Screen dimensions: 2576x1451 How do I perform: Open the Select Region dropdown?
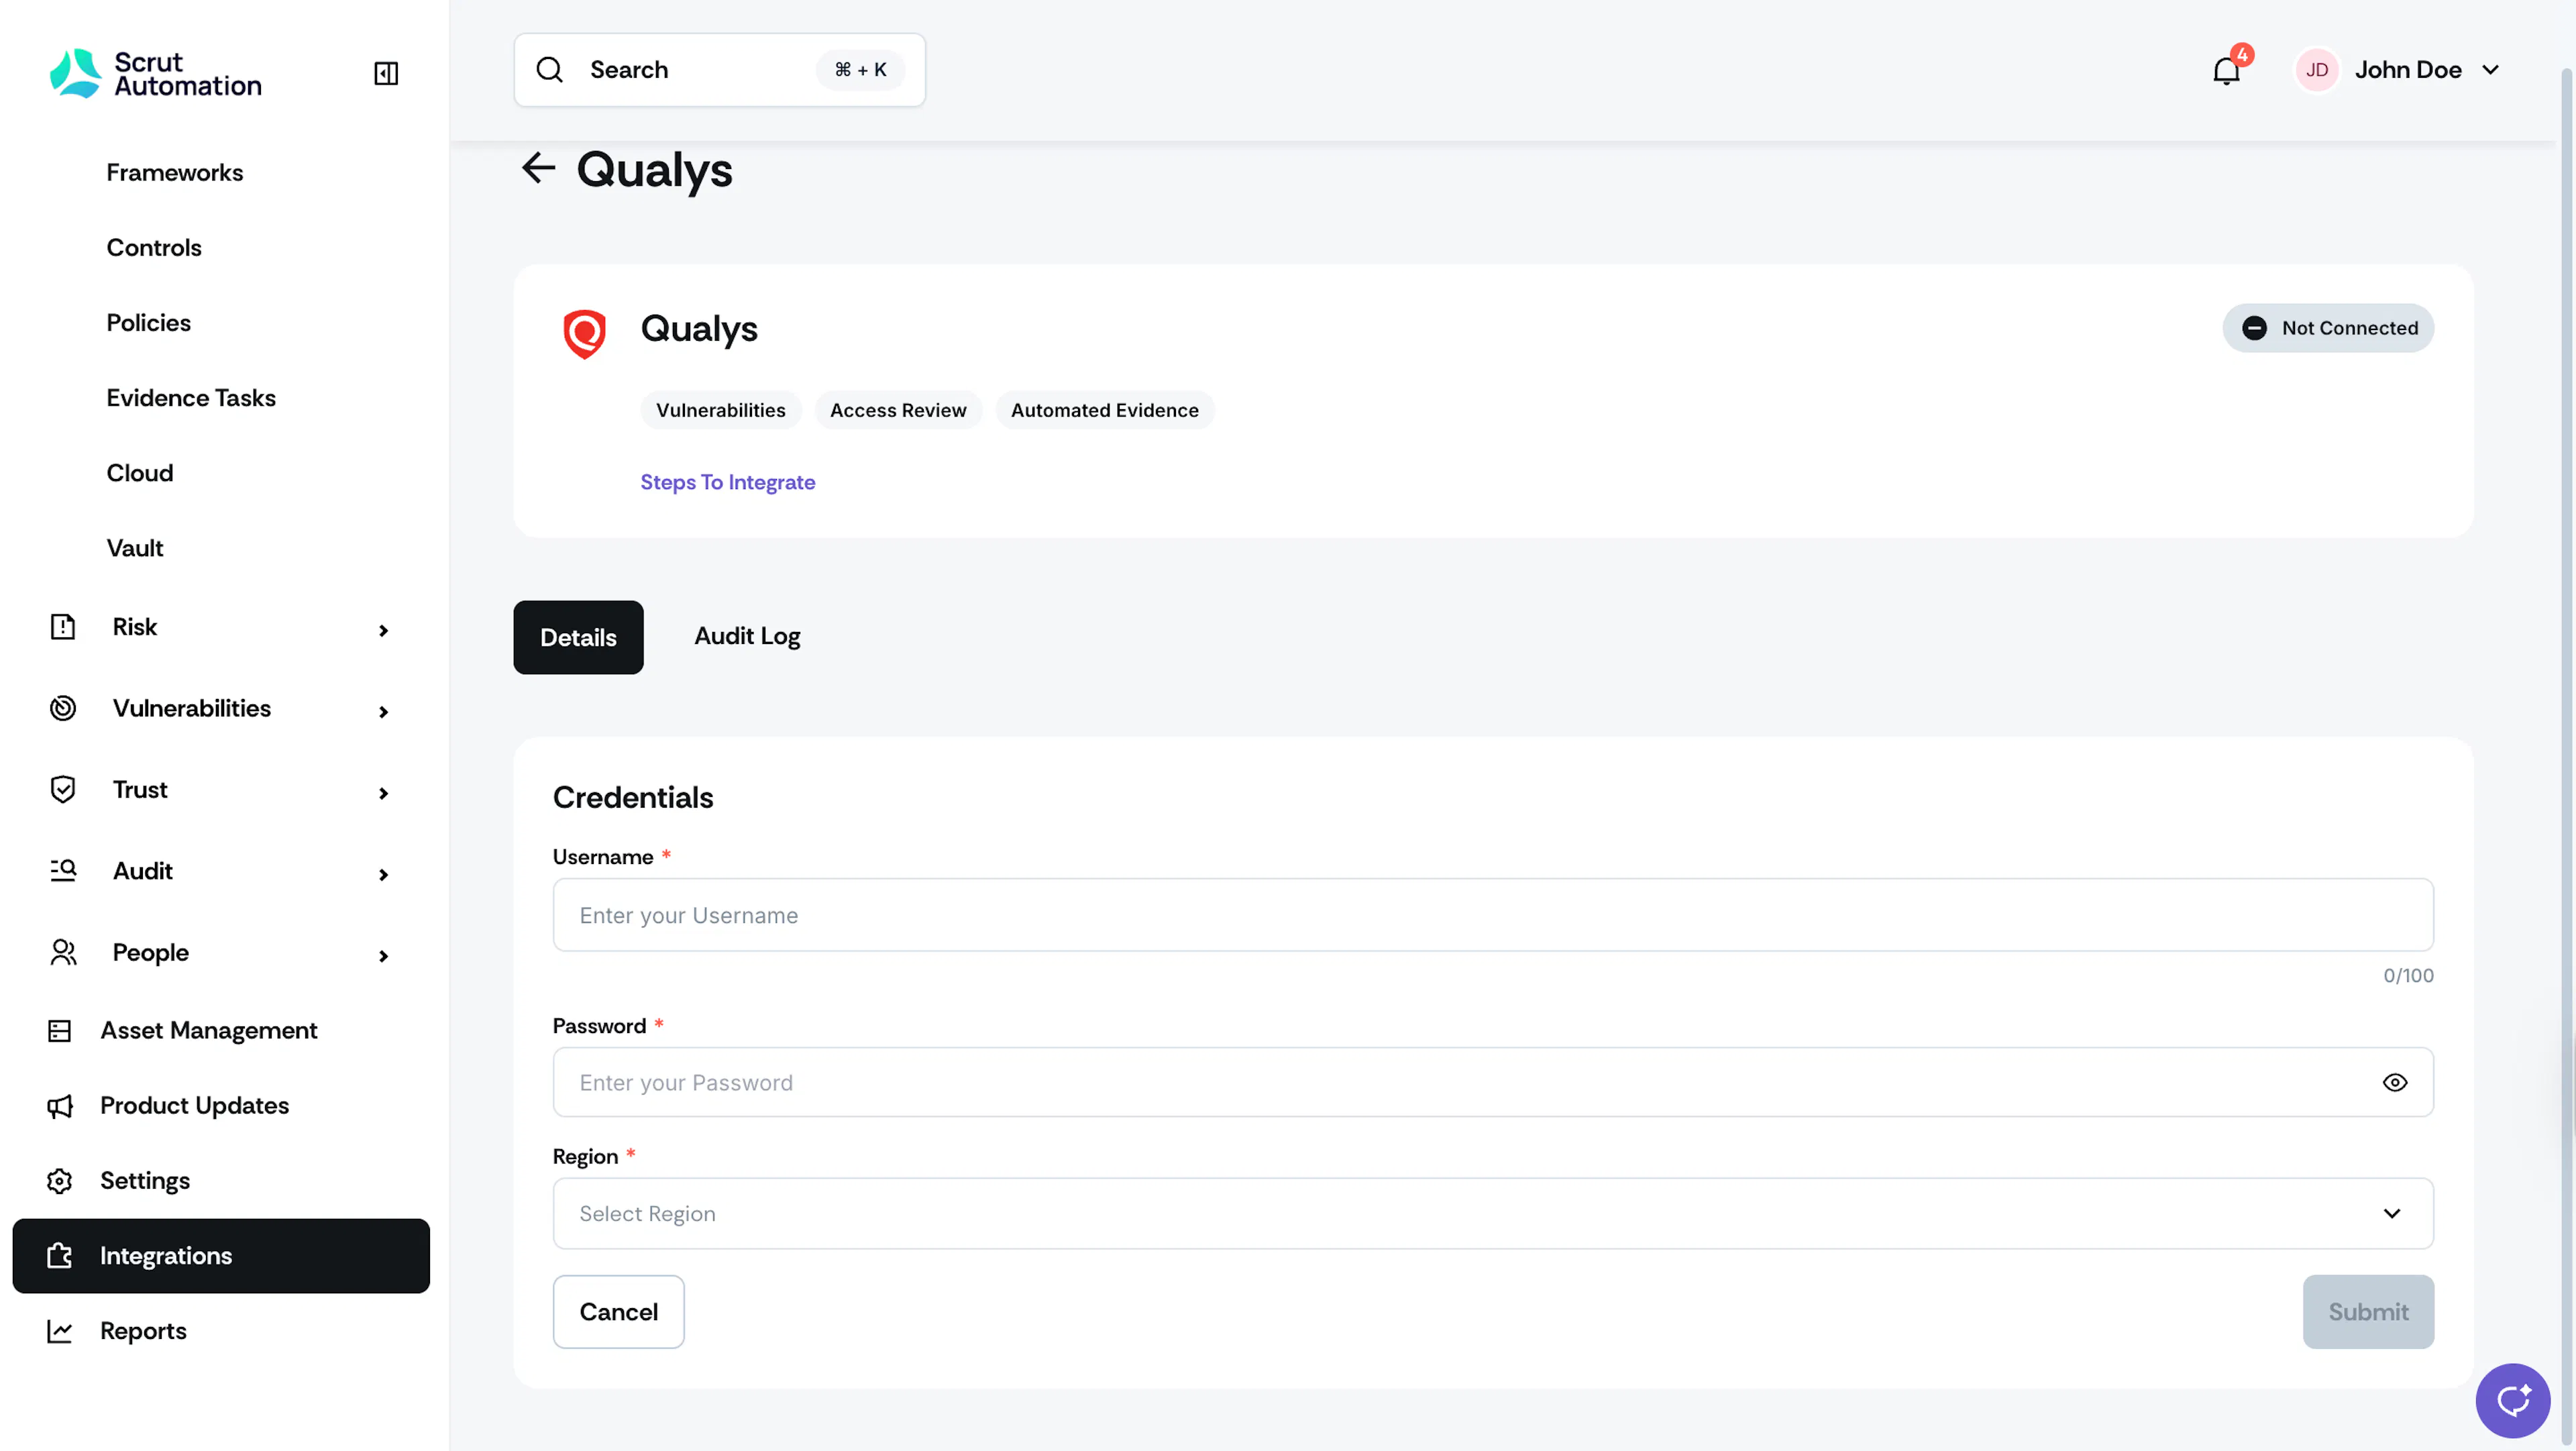point(1493,1213)
